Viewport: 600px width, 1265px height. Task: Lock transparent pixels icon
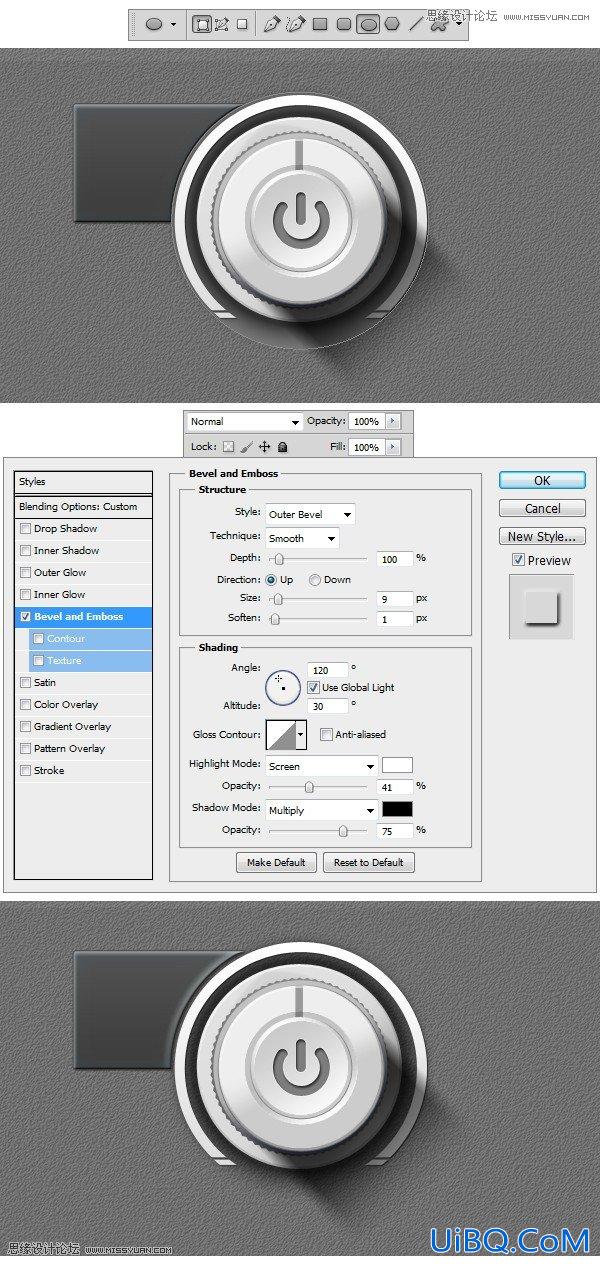228,447
